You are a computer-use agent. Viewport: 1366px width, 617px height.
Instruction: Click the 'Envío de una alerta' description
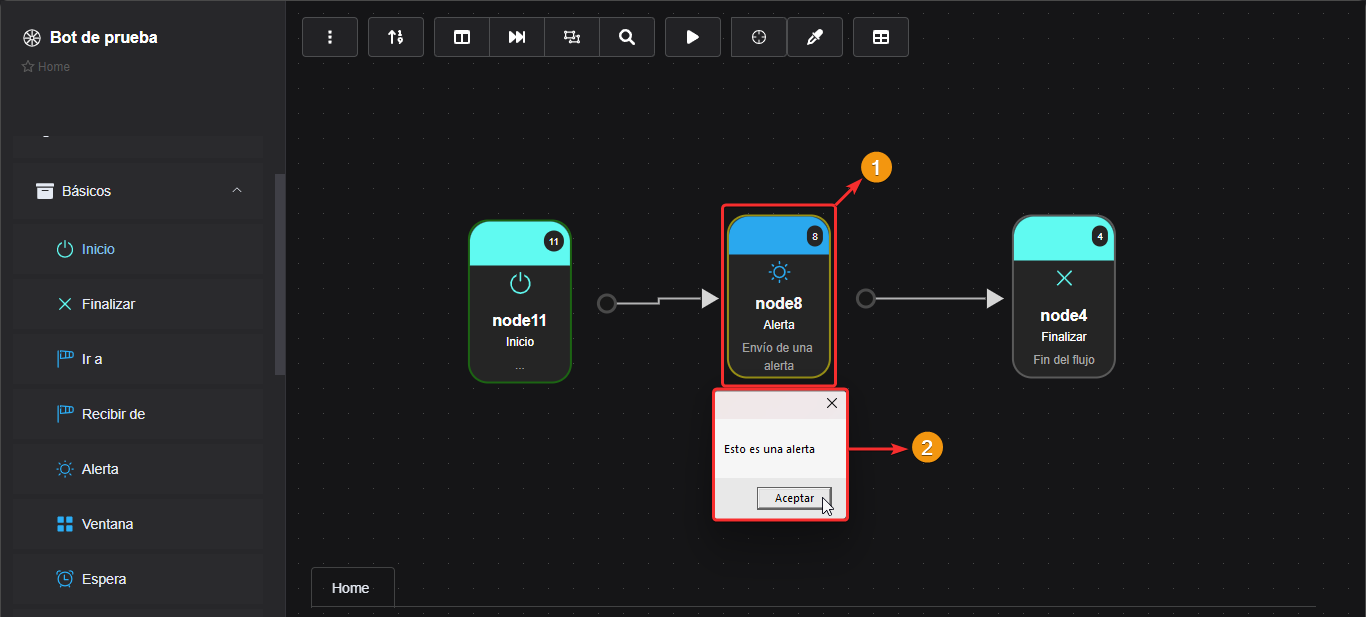(x=779, y=357)
